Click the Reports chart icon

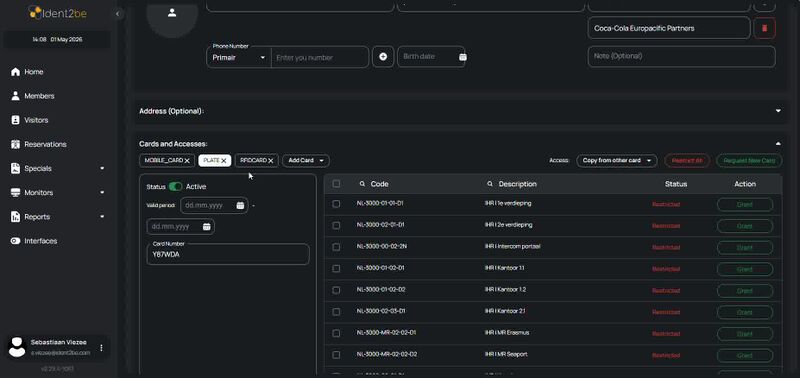point(15,217)
